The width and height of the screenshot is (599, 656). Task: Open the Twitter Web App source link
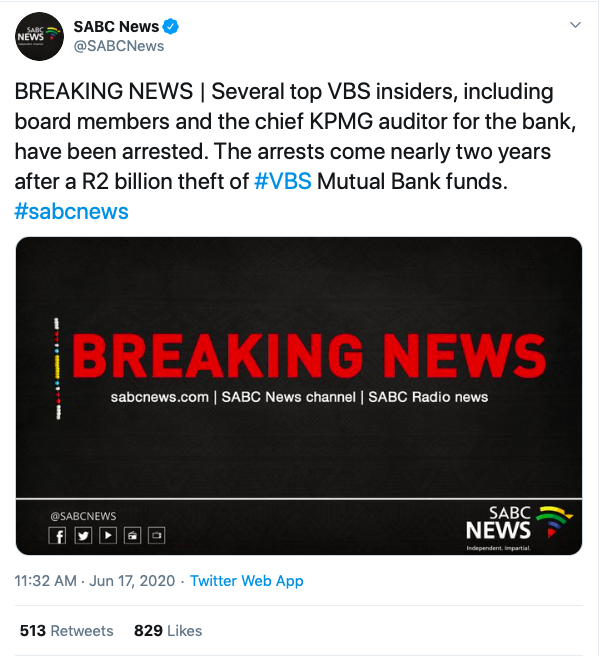point(247,581)
